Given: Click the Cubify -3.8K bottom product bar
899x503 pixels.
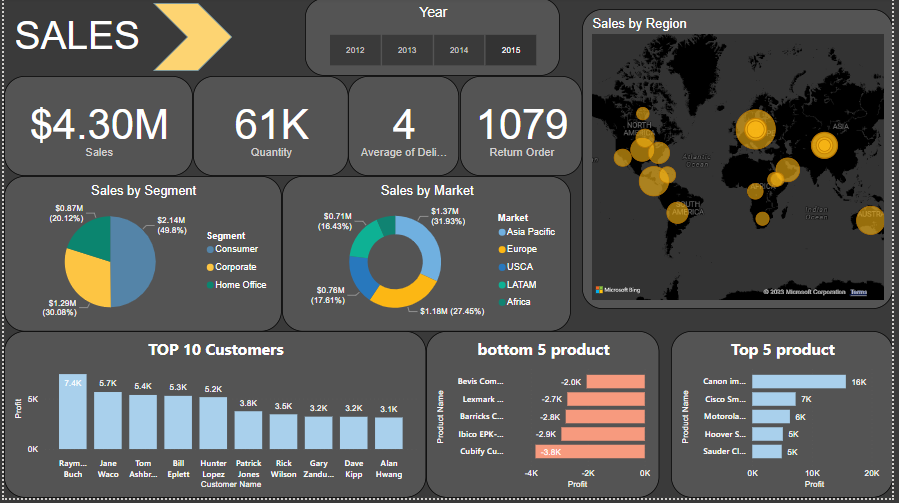Looking at the screenshot, I should [590, 452].
